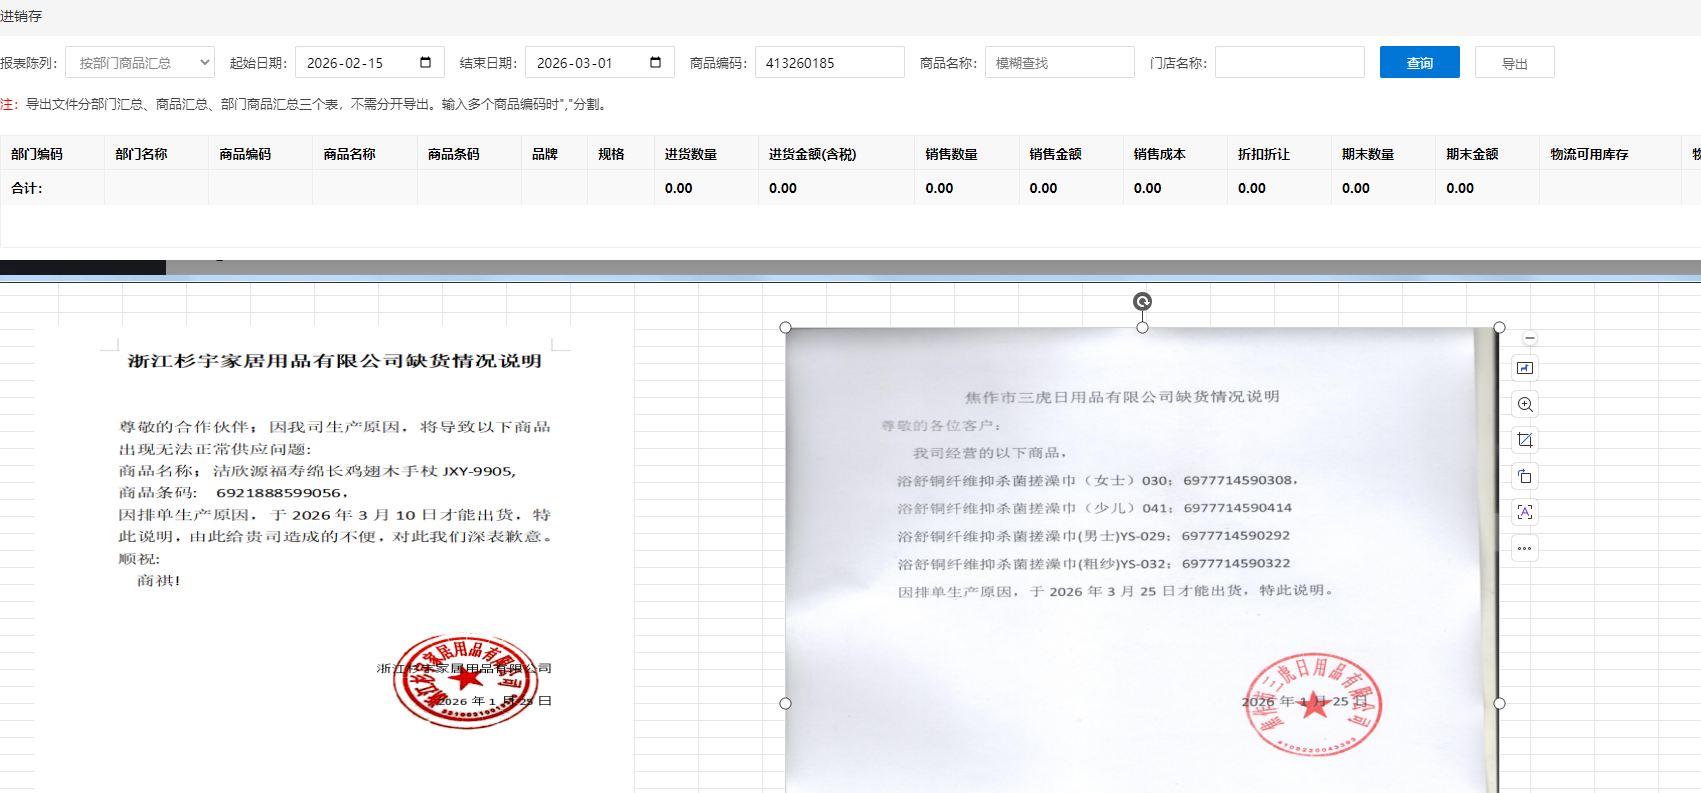Viewport: 1701px width, 793px height.
Task: Focus the 商品名称 fuzzy search field
Action: pos(1059,62)
